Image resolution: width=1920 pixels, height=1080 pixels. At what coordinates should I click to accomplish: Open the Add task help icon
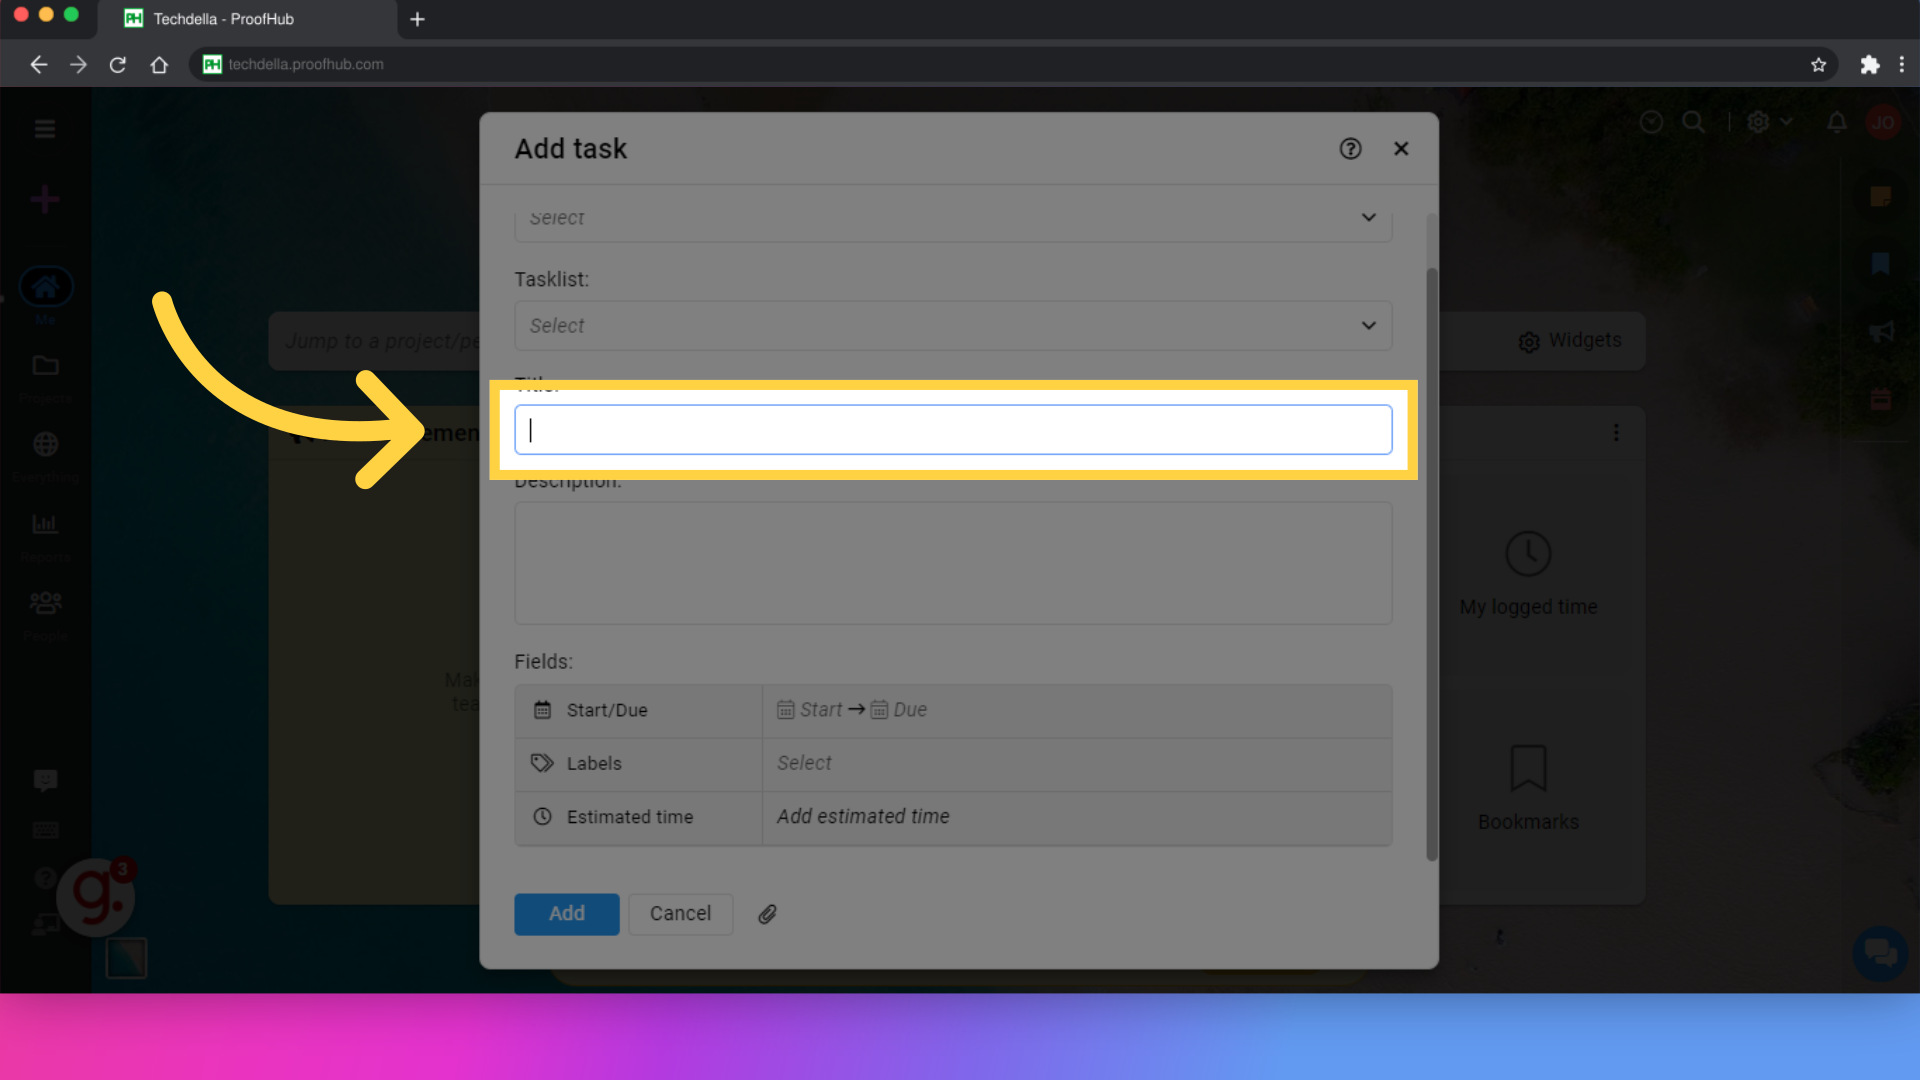1350,149
